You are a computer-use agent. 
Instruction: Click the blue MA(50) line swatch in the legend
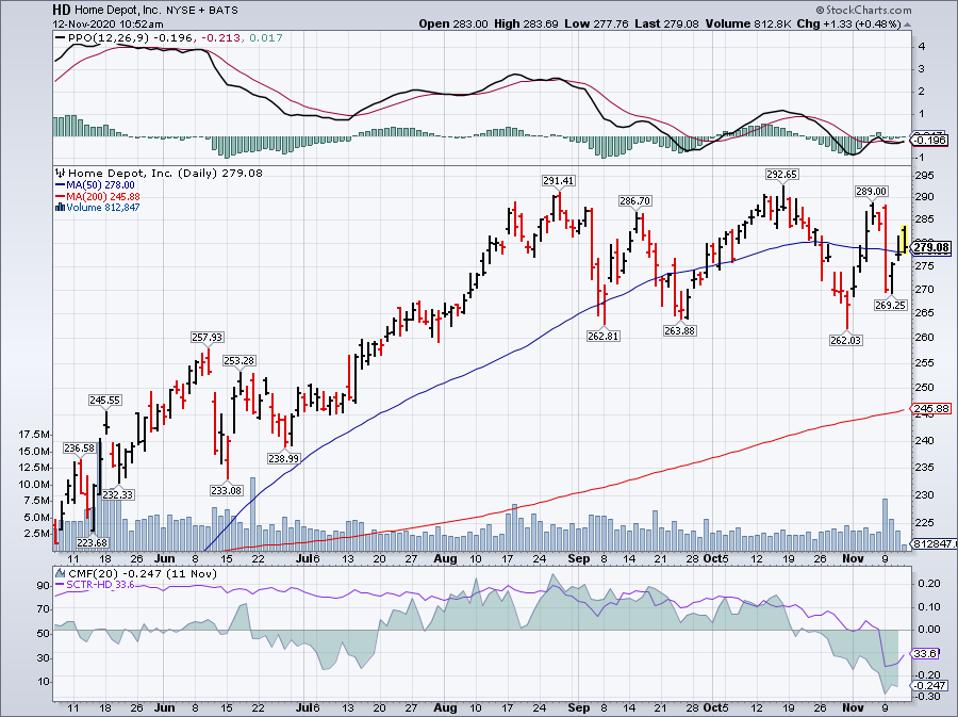60,185
